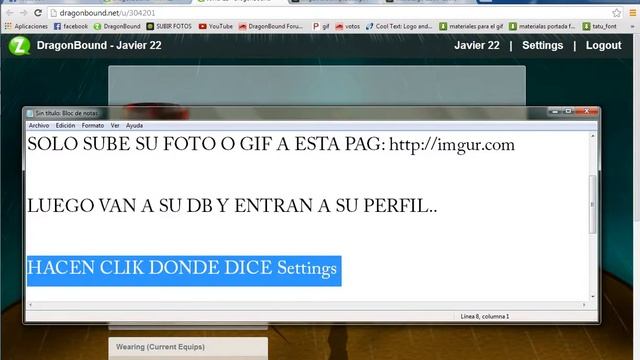The width and height of the screenshot is (640, 360).
Task: Open the Settings link in DragonBound header
Action: click(x=542, y=45)
